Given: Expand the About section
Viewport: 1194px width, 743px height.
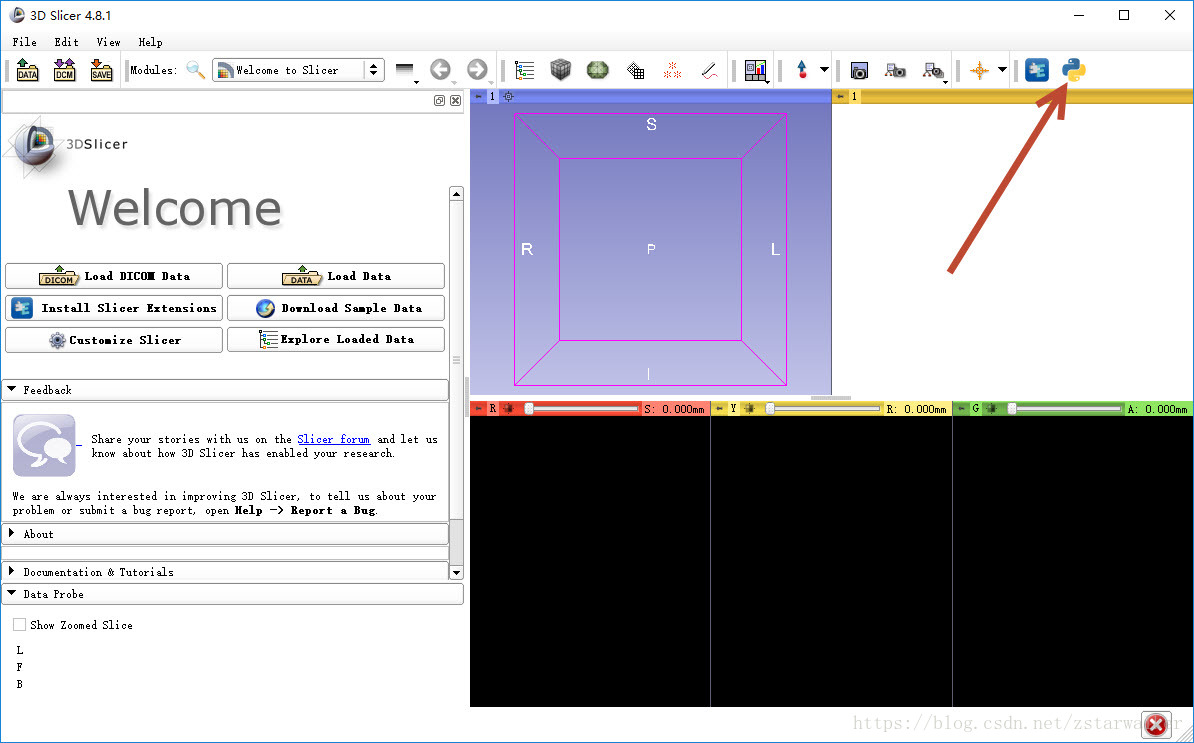Looking at the screenshot, I should tap(225, 534).
